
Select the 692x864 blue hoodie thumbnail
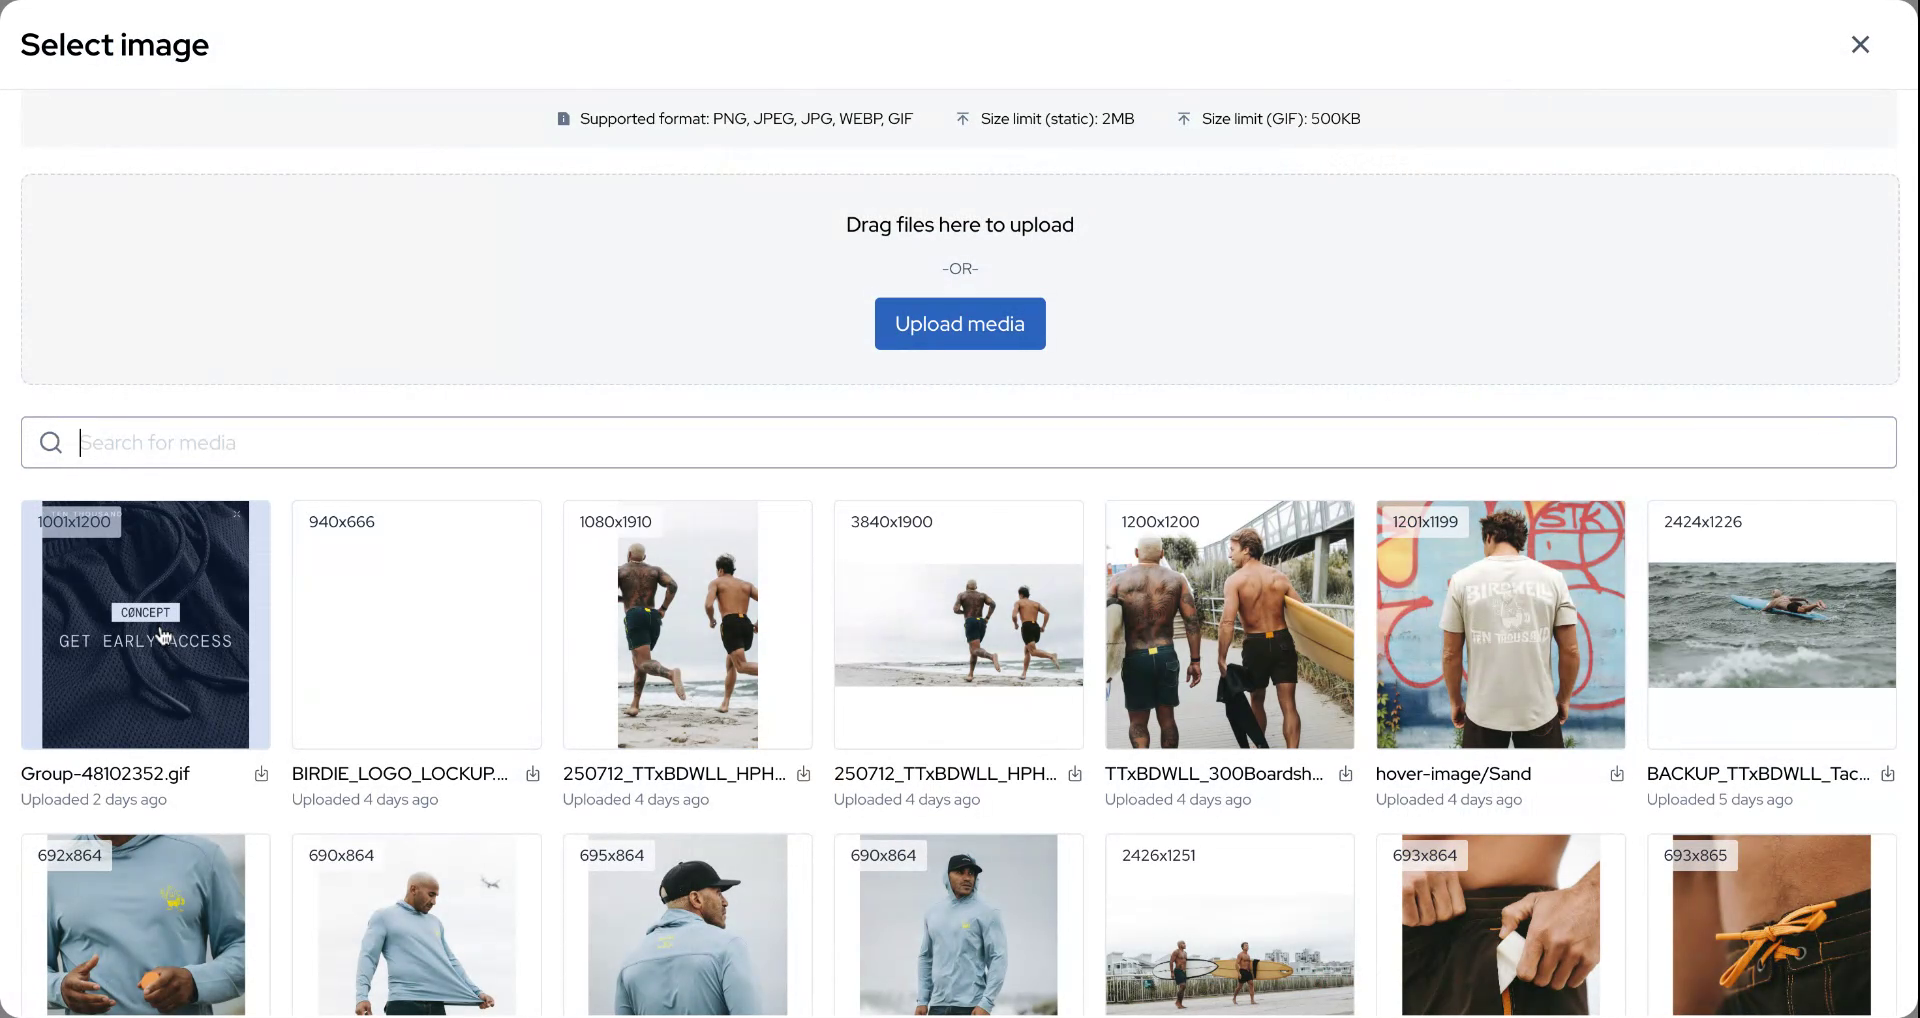(x=146, y=925)
